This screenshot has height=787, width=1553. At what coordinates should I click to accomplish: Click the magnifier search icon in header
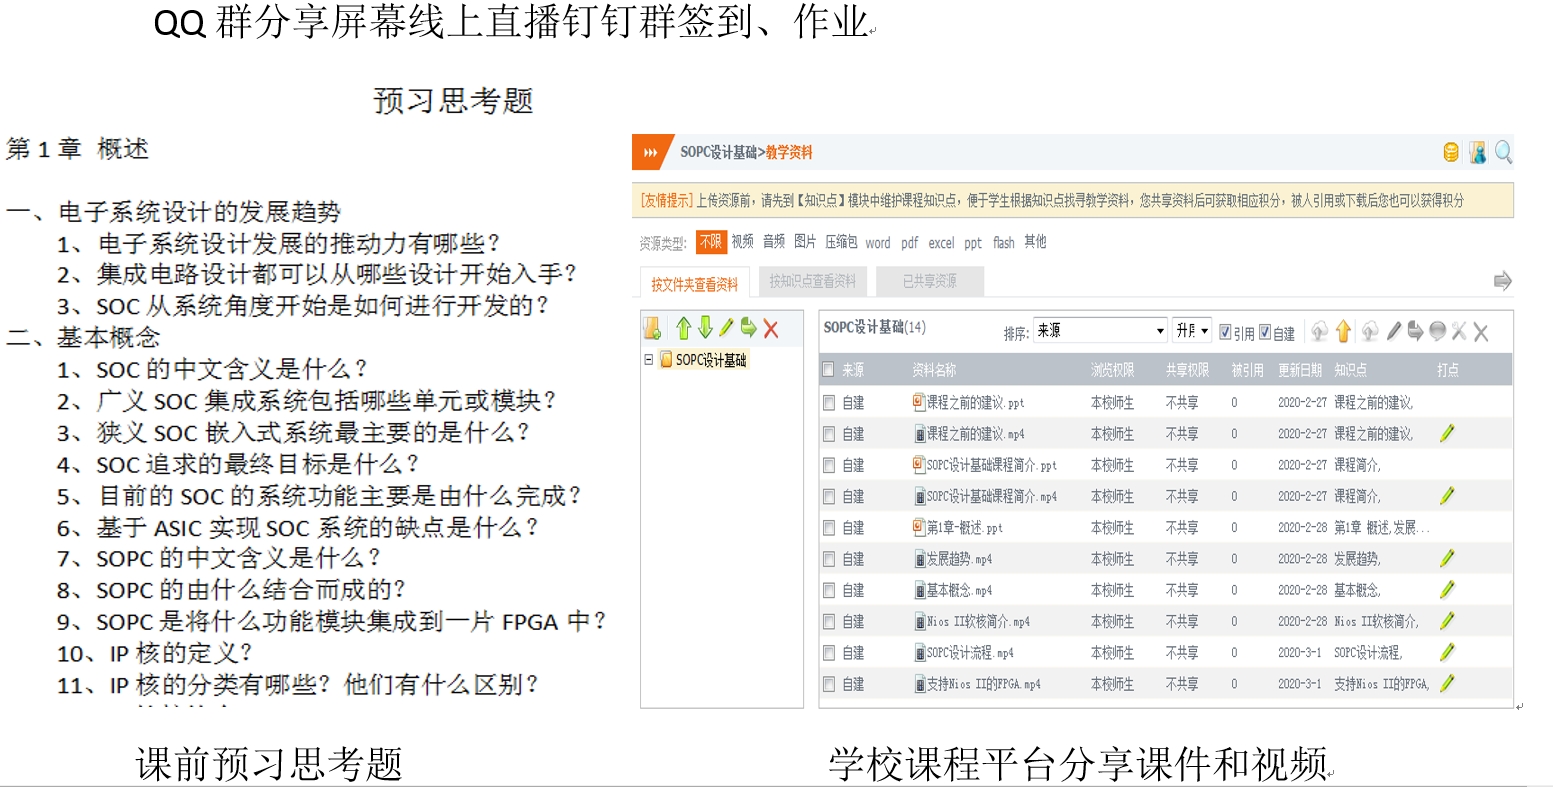tap(1503, 152)
